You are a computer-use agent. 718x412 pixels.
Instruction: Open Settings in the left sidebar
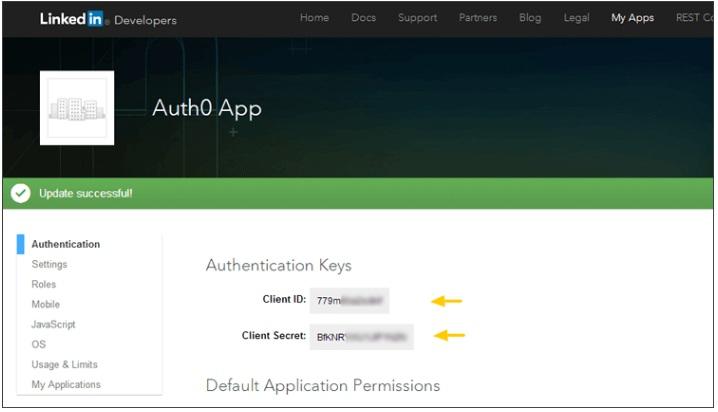(x=49, y=264)
